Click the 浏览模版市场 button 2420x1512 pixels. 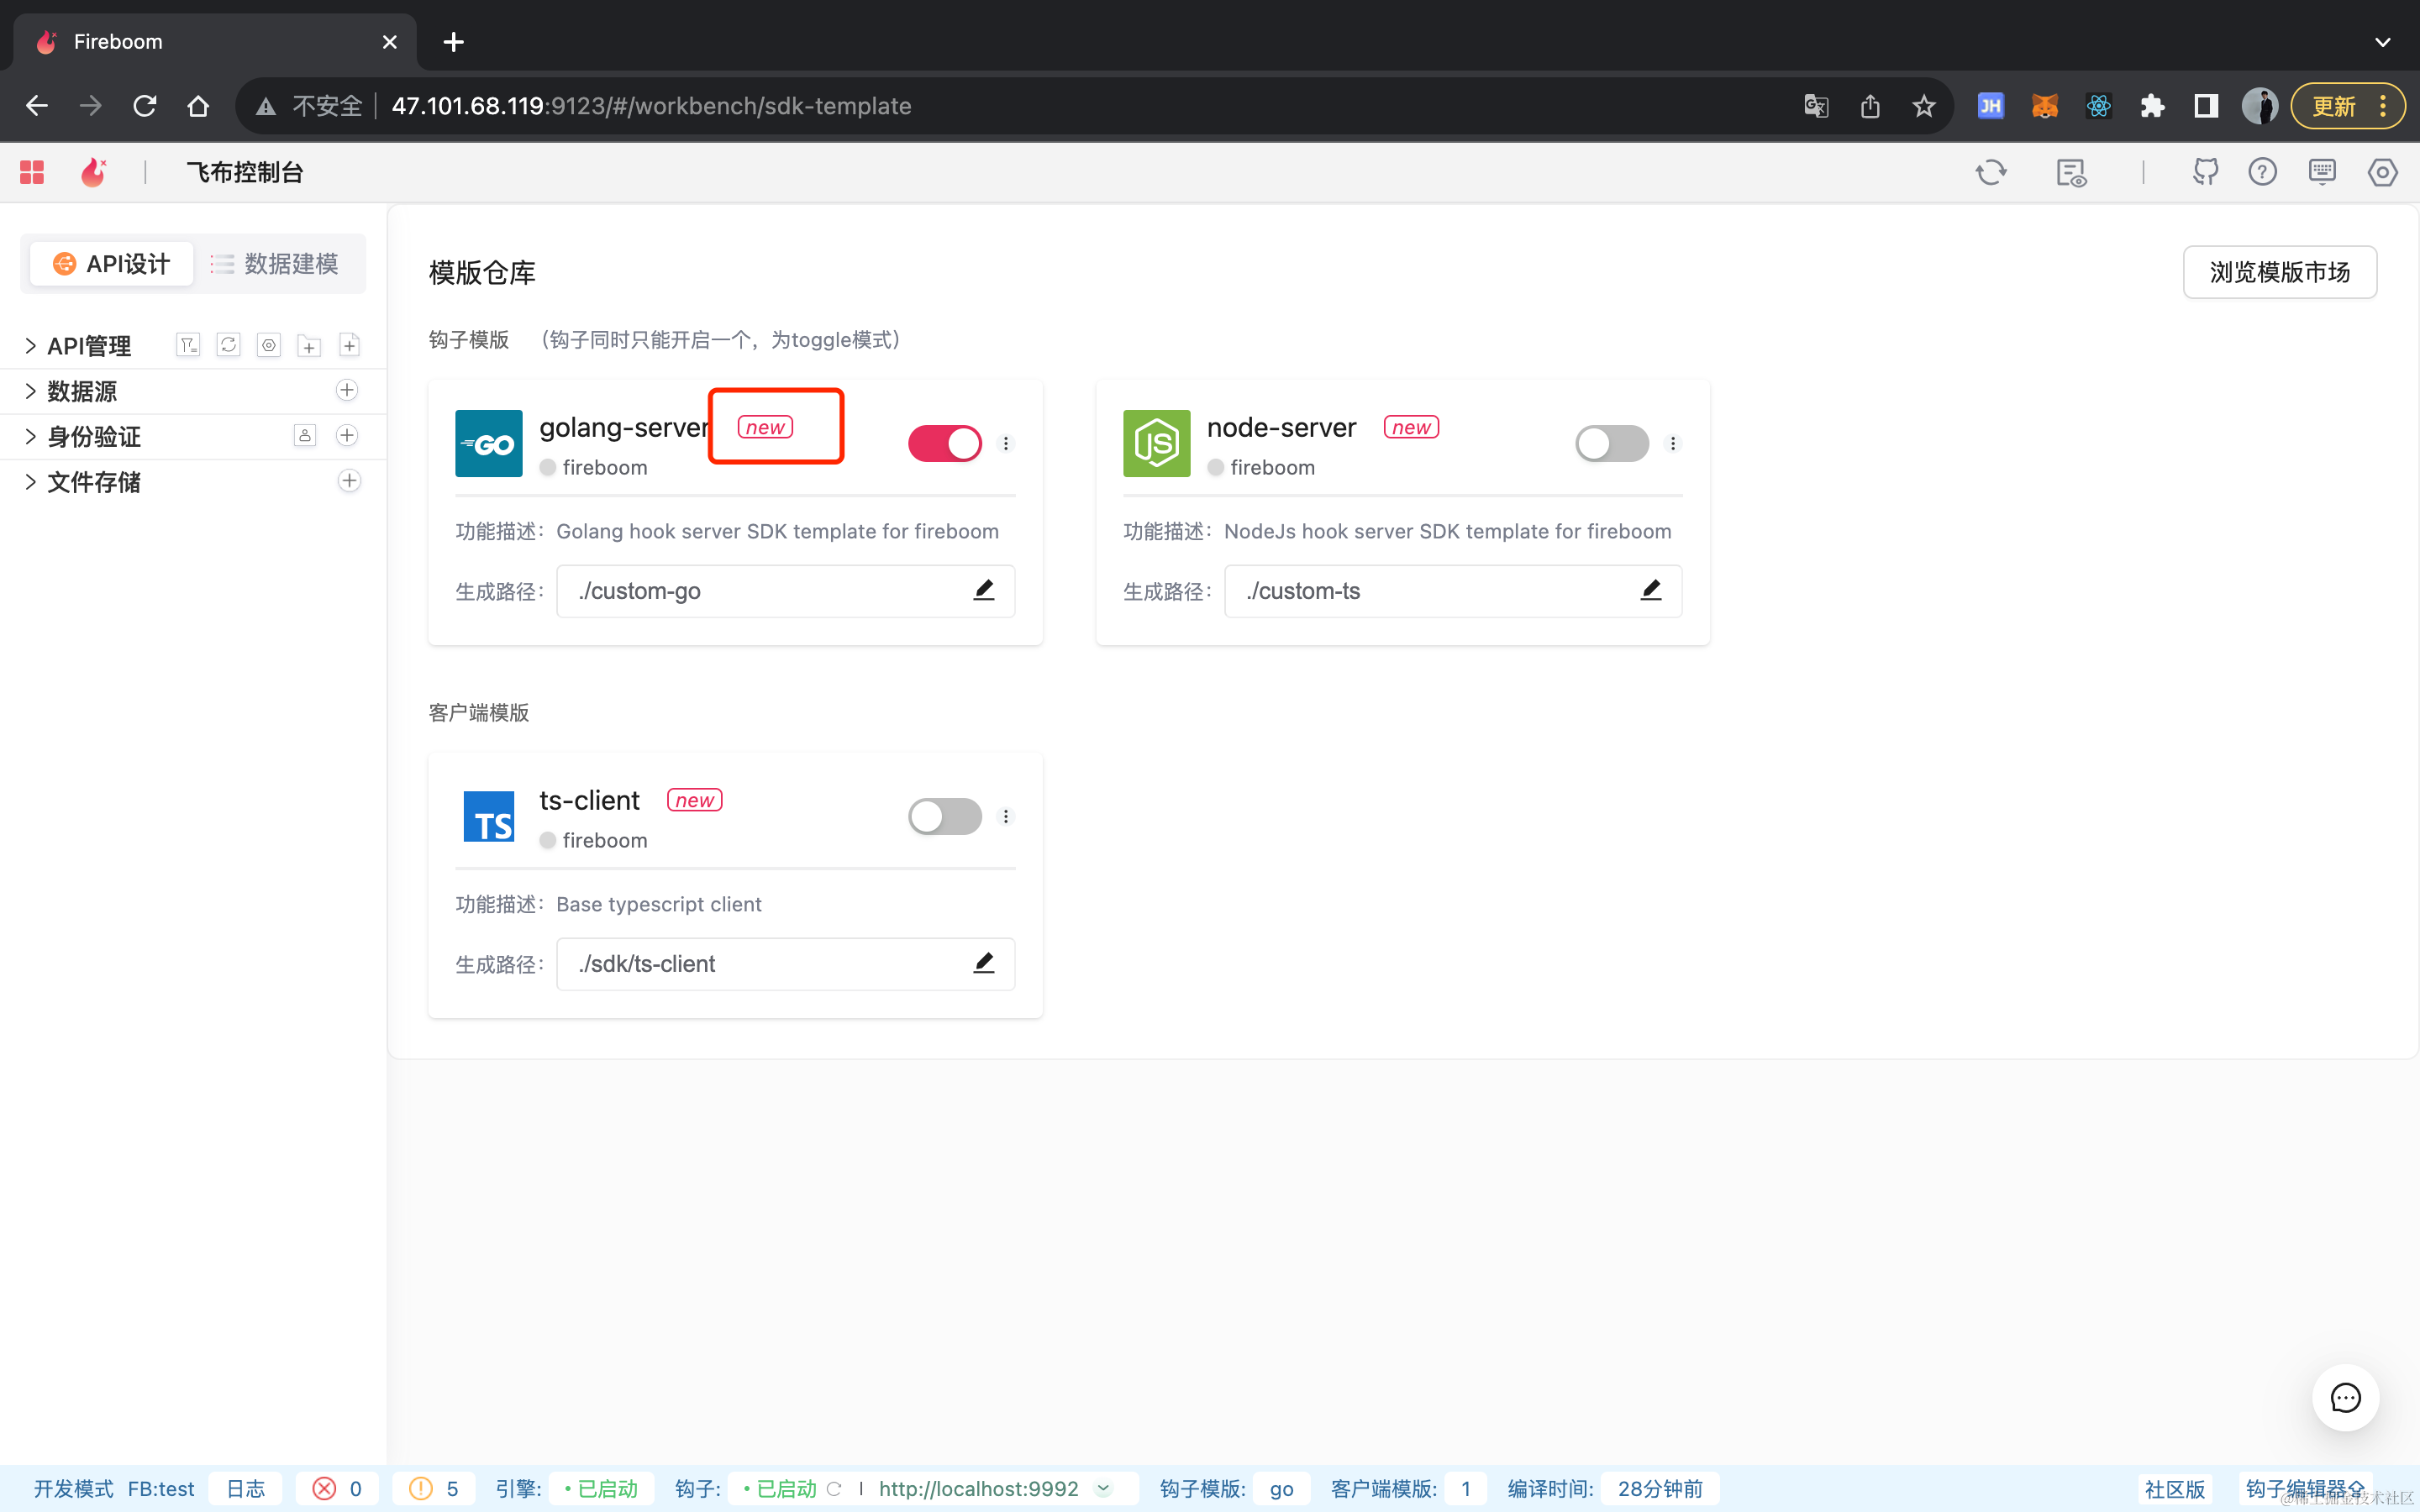coord(2279,272)
